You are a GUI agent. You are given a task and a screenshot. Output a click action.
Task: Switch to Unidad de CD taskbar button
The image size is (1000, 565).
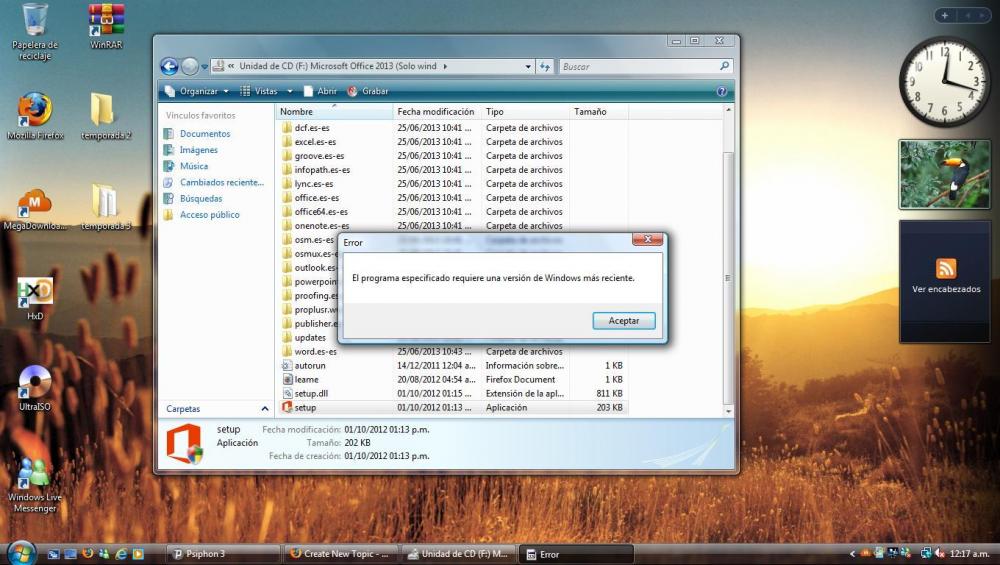click(x=459, y=554)
